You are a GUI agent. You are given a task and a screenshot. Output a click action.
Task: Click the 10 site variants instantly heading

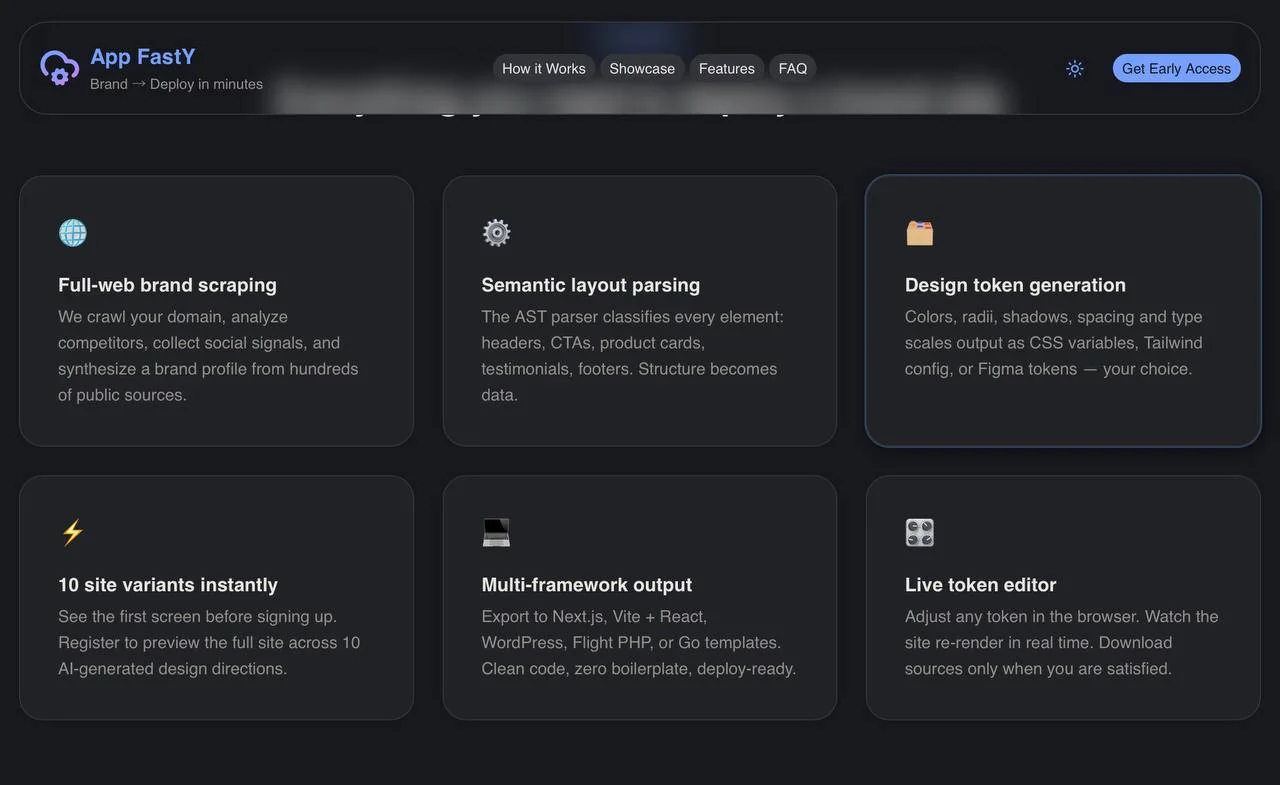(x=168, y=585)
